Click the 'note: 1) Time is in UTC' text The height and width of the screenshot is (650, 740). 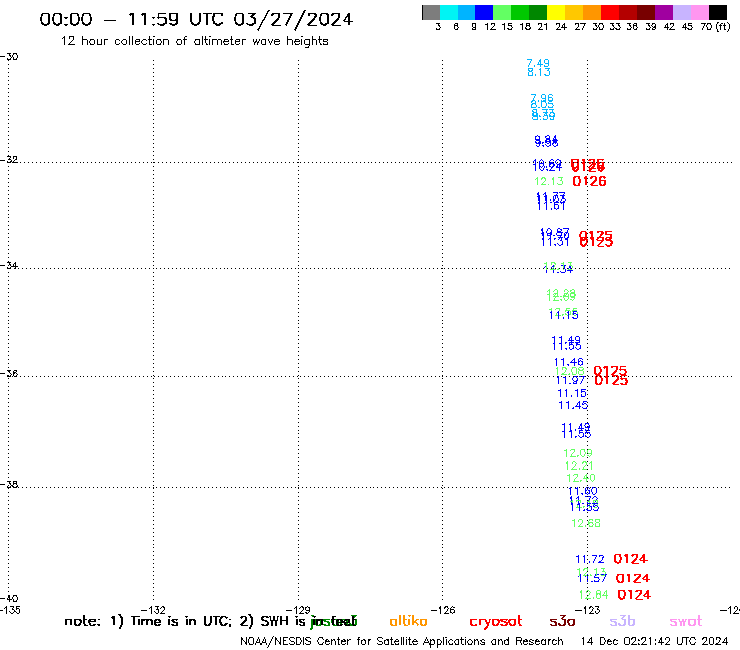148,621
